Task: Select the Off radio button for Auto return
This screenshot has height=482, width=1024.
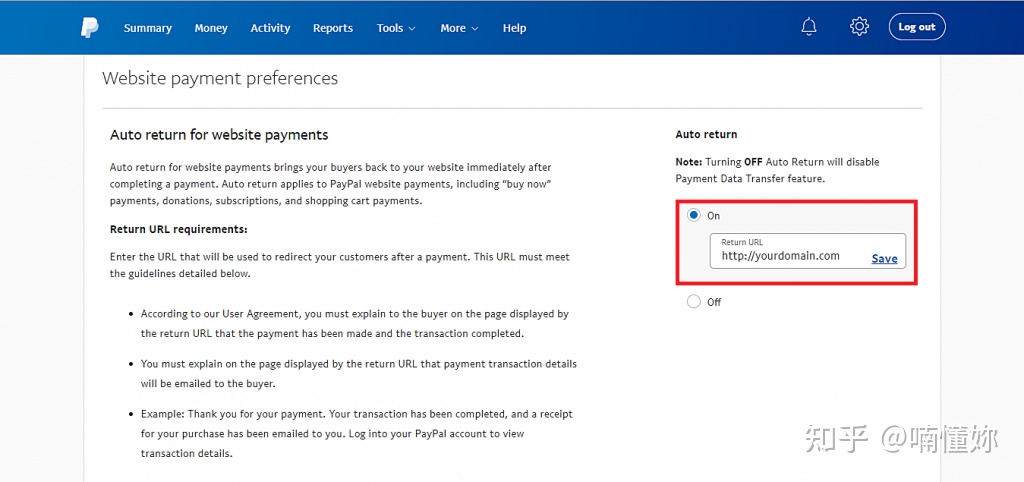Action: pyautogui.click(x=694, y=302)
